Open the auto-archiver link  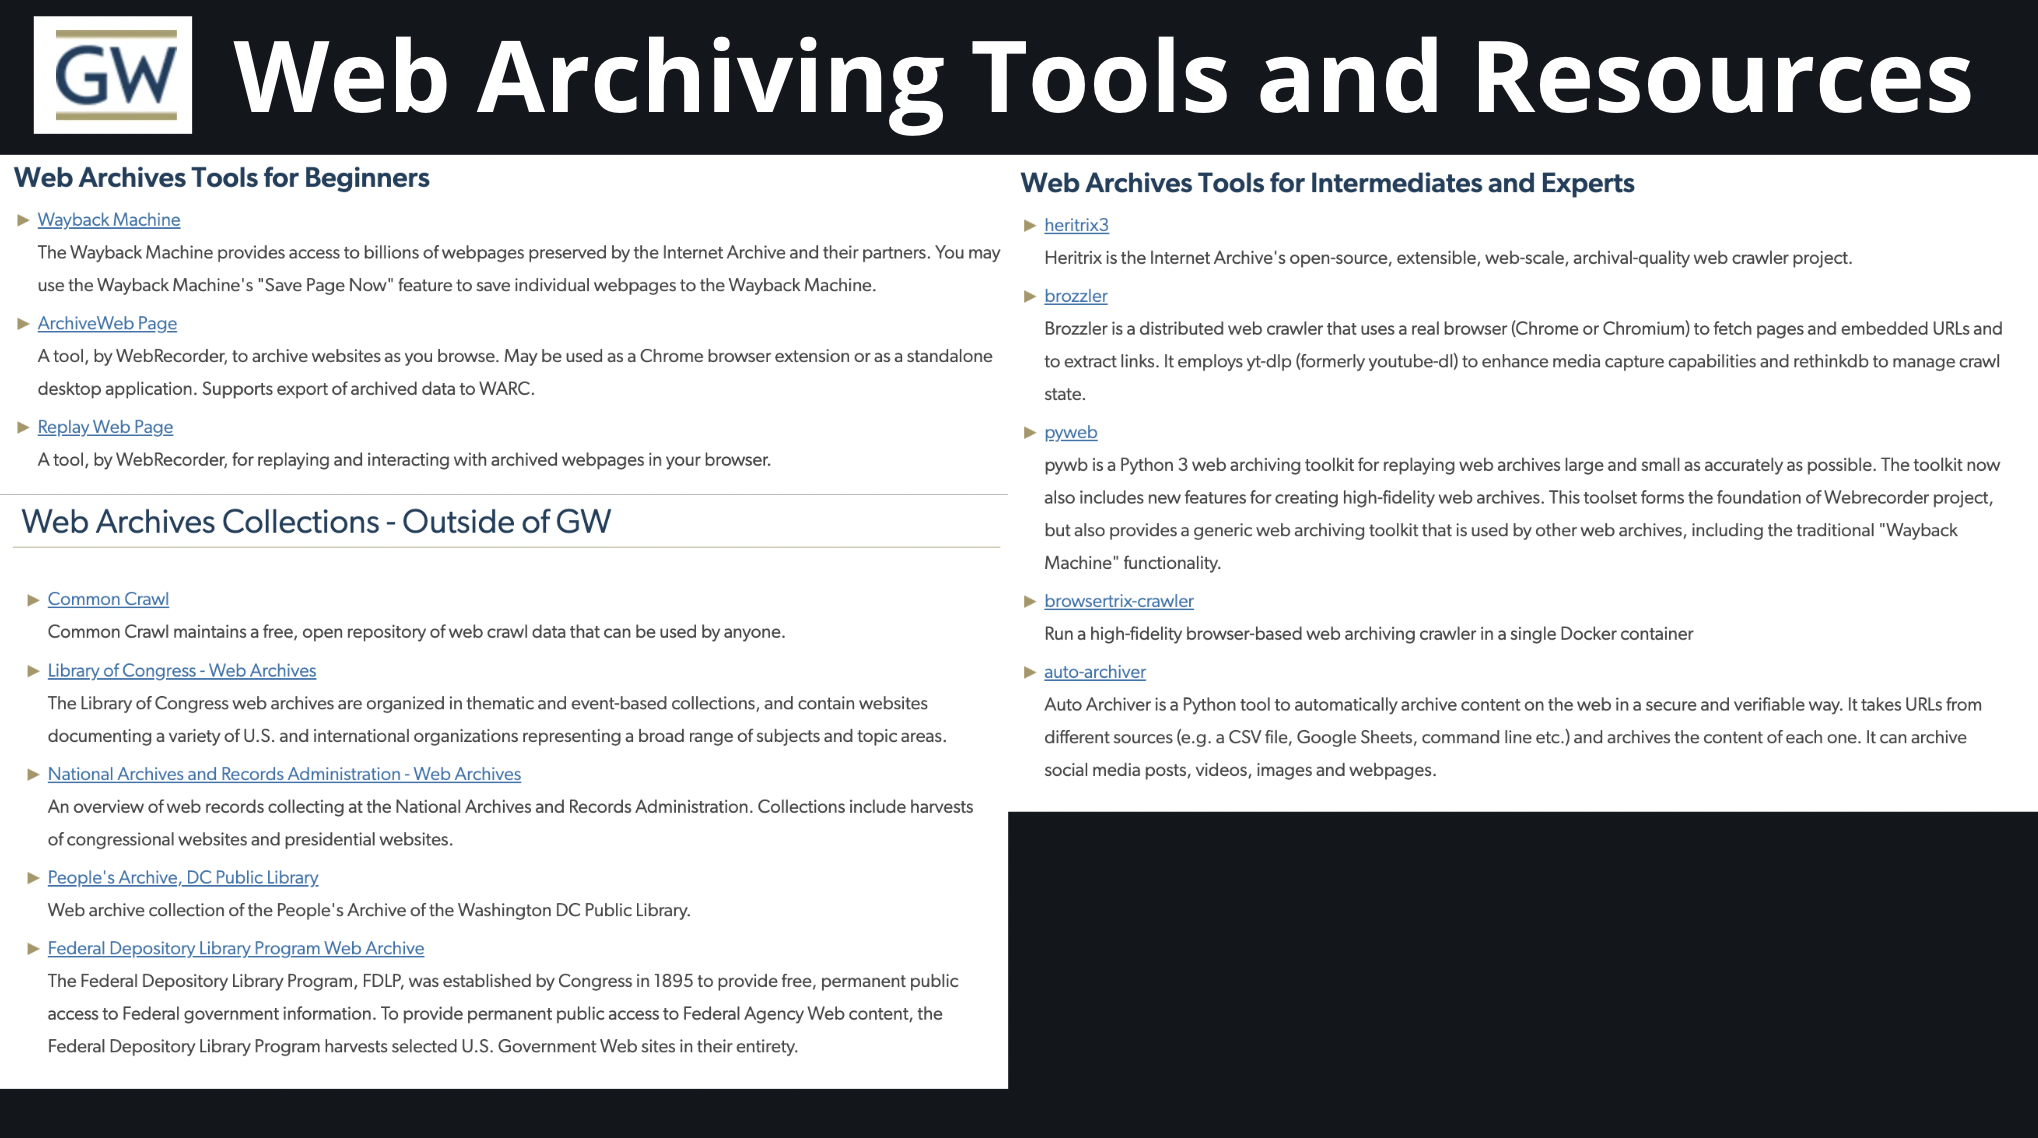pyautogui.click(x=1095, y=672)
